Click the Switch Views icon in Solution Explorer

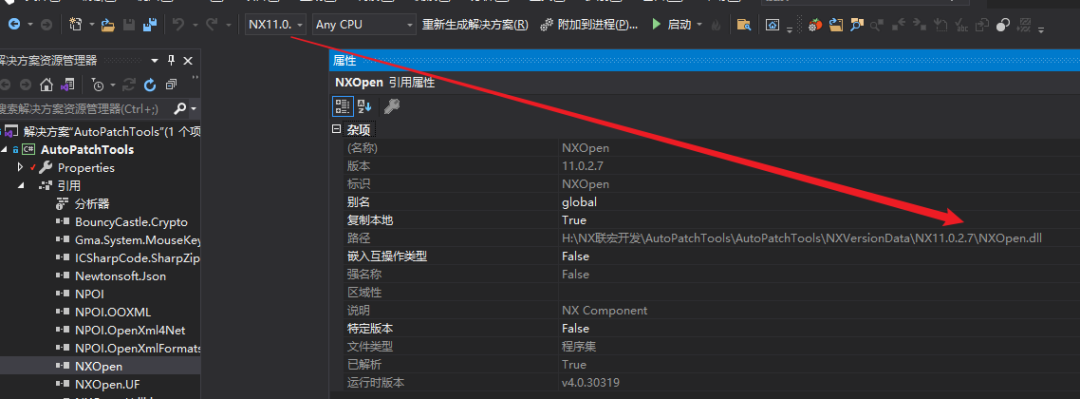pos(68,85)
